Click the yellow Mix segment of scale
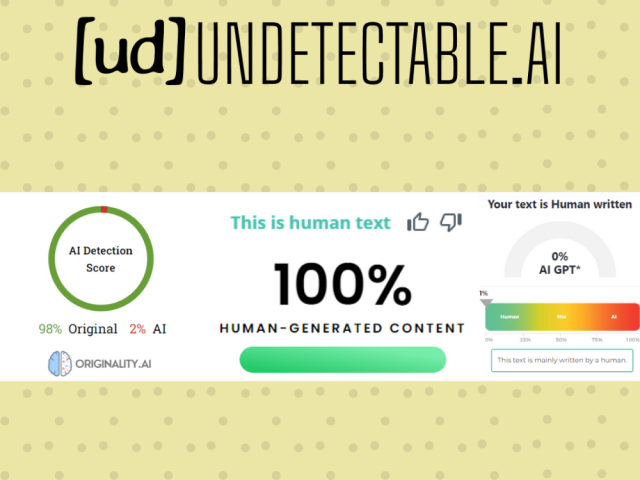 click(562, 317)
